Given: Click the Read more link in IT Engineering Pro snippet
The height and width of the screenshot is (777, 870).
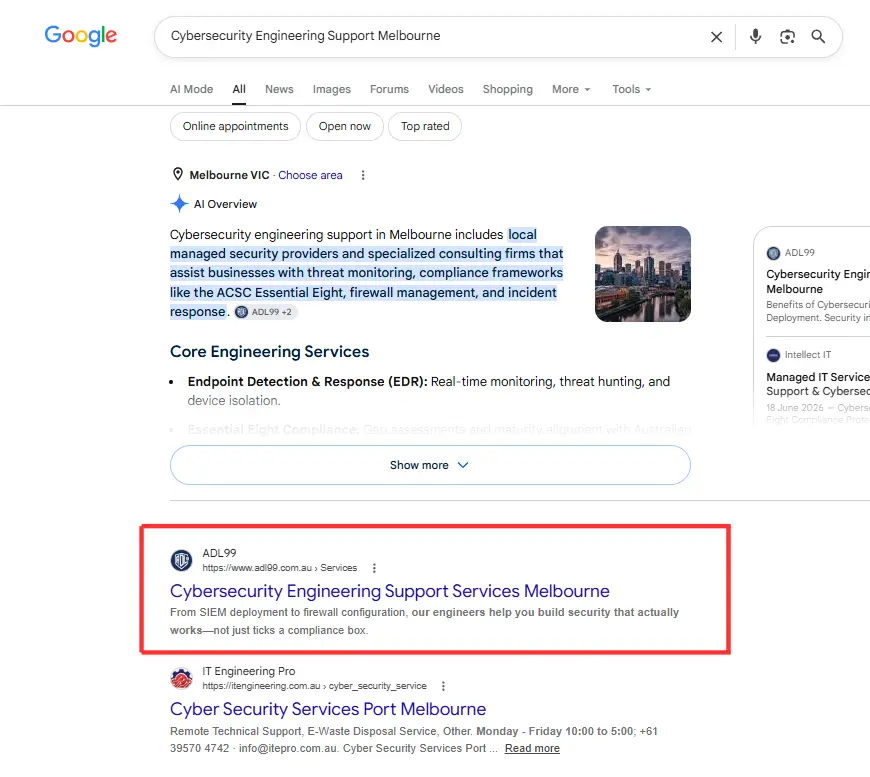Looking at the screenshot, I should pos(532,748).
